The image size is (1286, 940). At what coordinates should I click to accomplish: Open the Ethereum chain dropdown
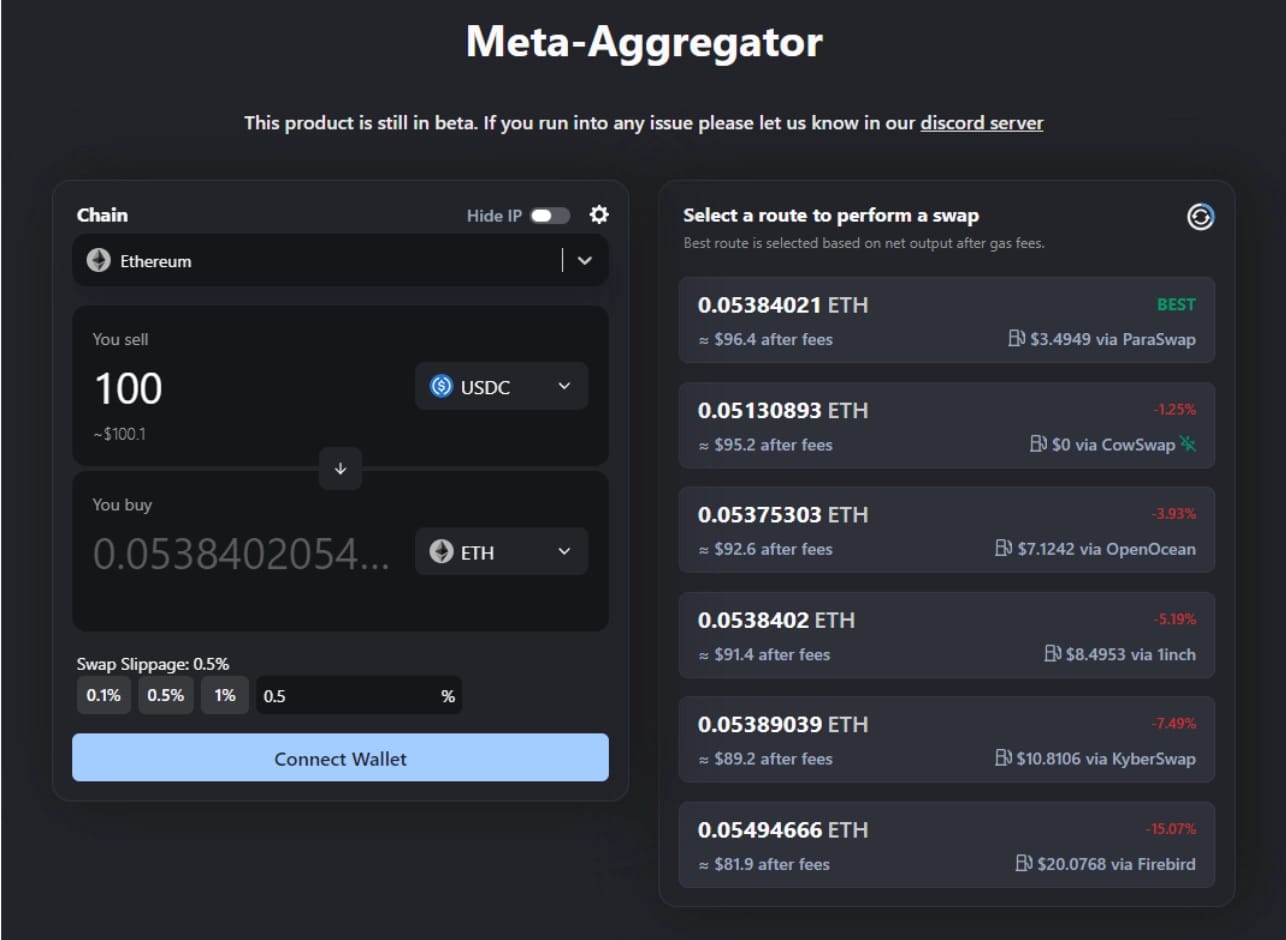click(x=585, y=260)
